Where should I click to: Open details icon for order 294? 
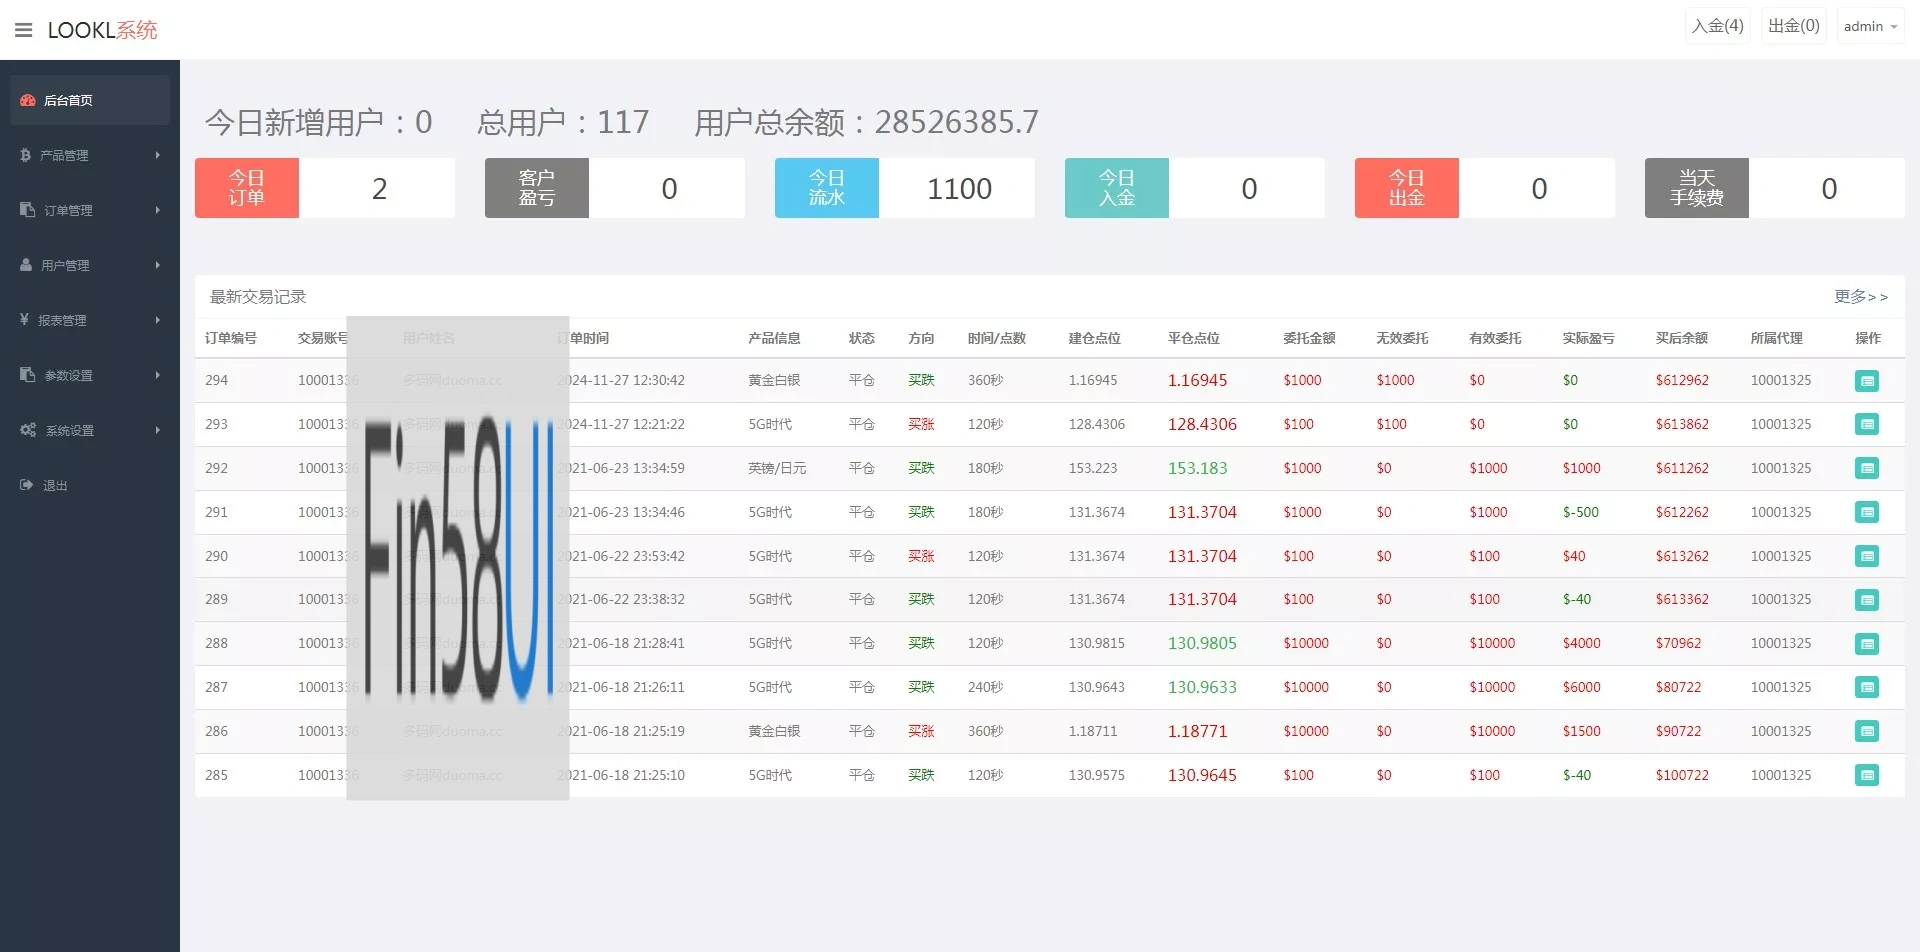coord(1866,381)
